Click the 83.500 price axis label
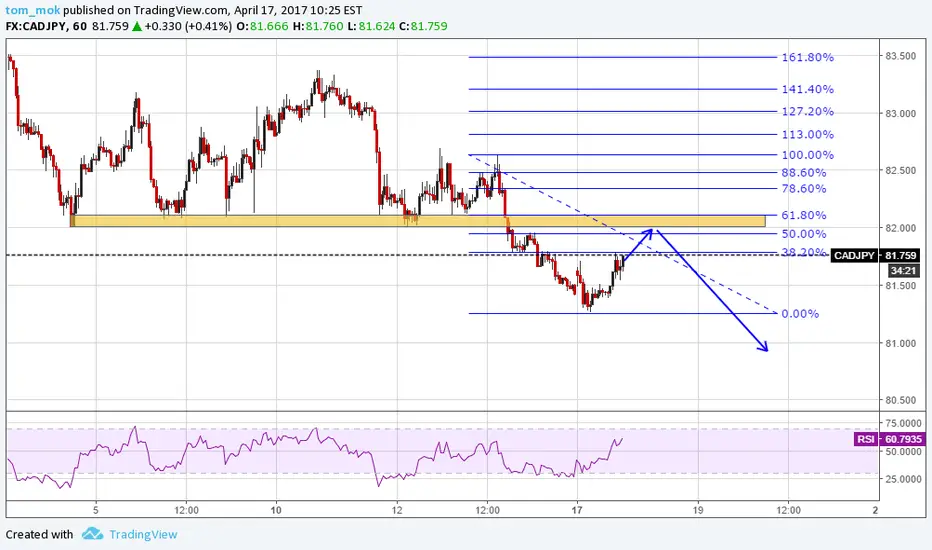Screen dimensions: 932x550 [900, 56]
